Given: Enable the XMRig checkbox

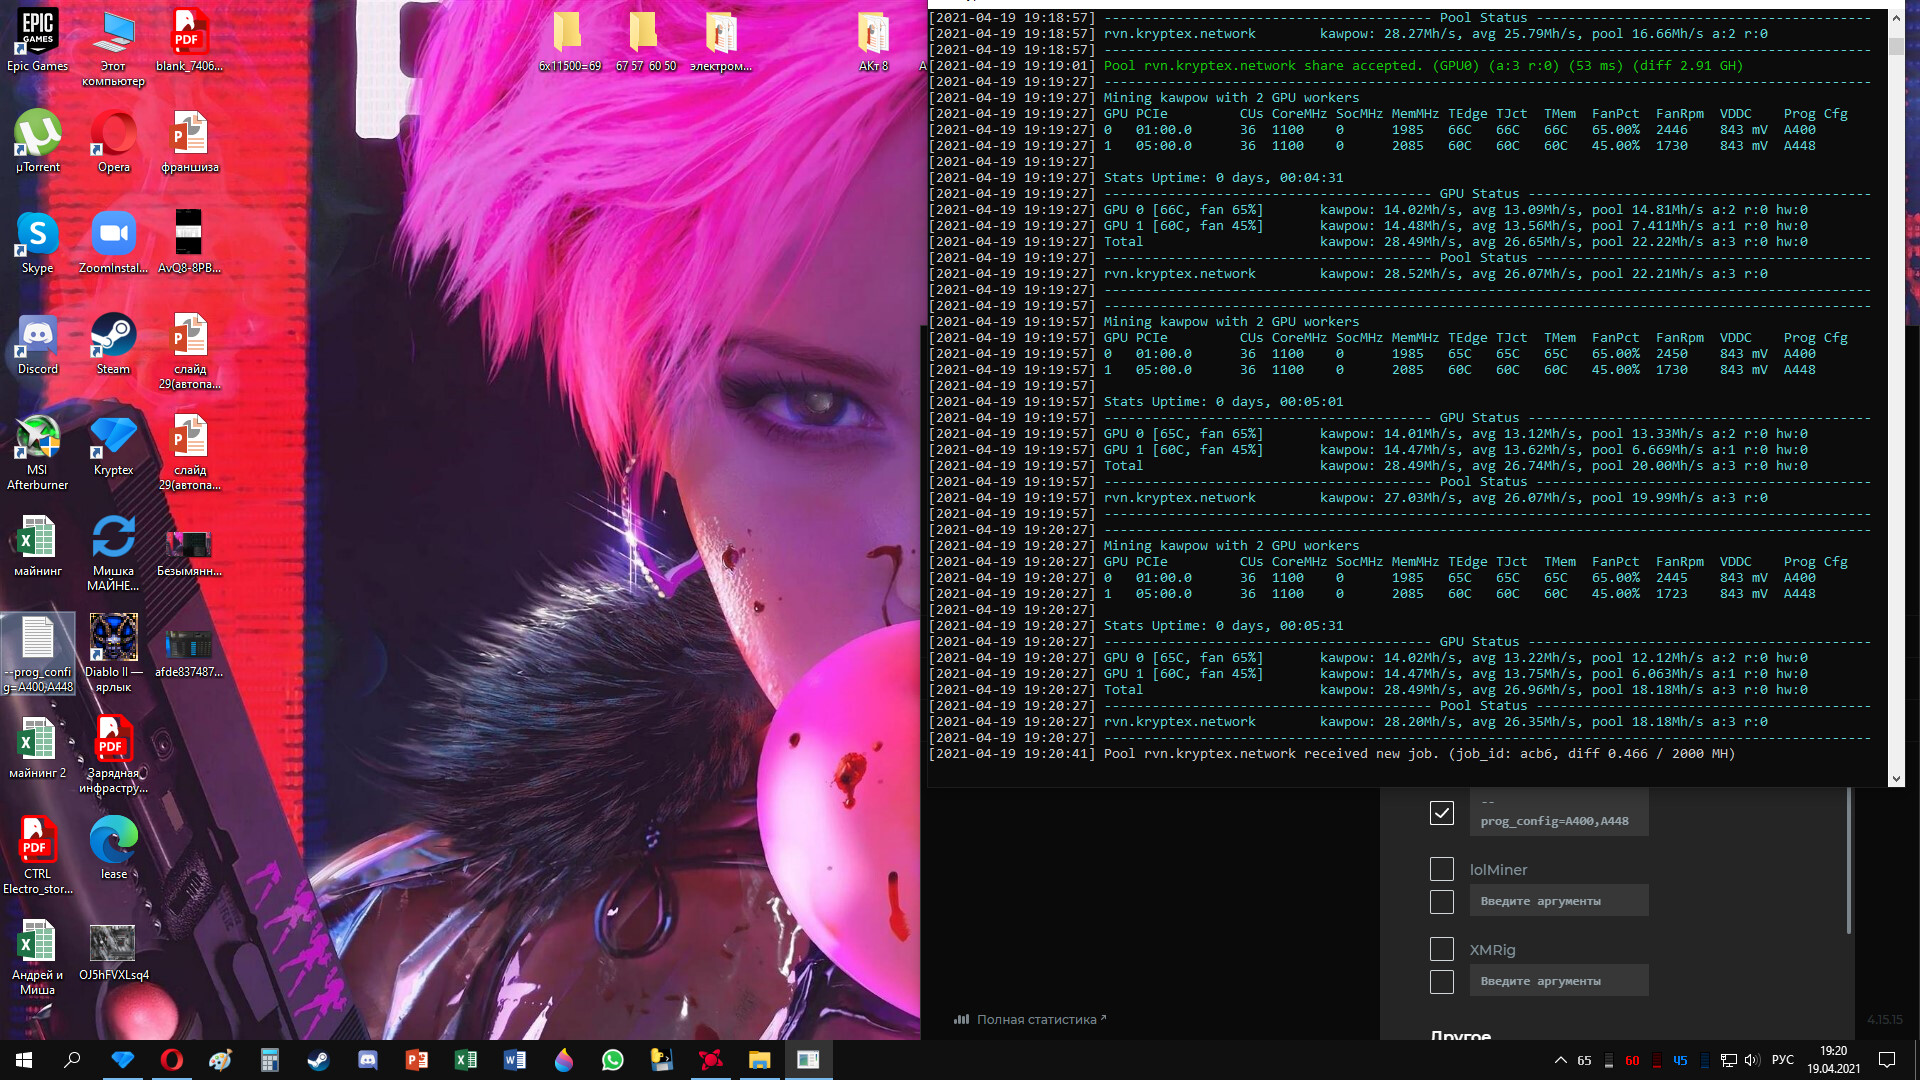Looking at the screenshot, I should click(x=1441, y=949).
